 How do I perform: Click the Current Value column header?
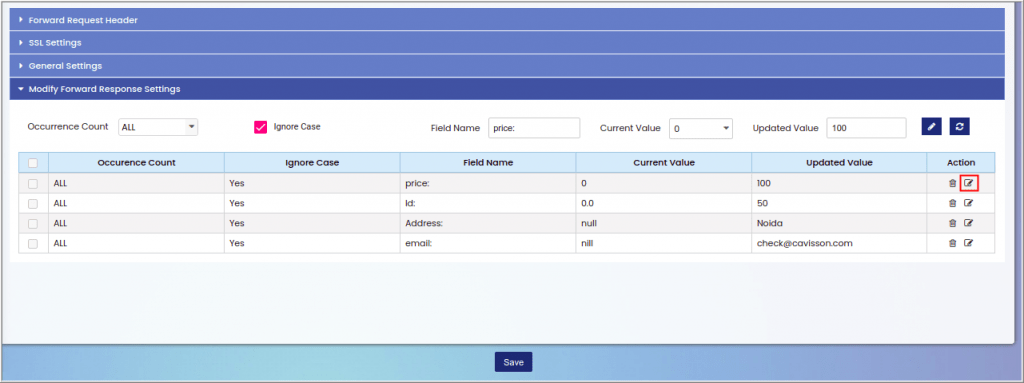pos(664,163)
